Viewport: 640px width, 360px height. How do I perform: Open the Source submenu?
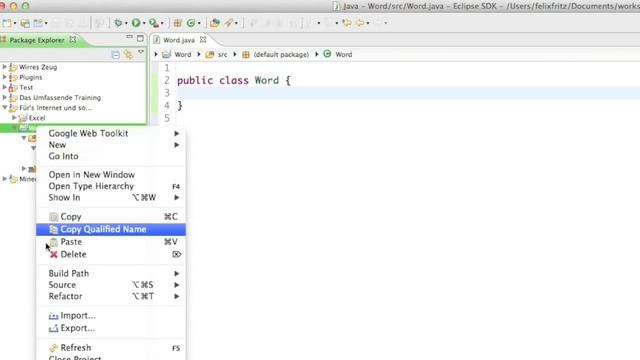(x=111, y=285)
